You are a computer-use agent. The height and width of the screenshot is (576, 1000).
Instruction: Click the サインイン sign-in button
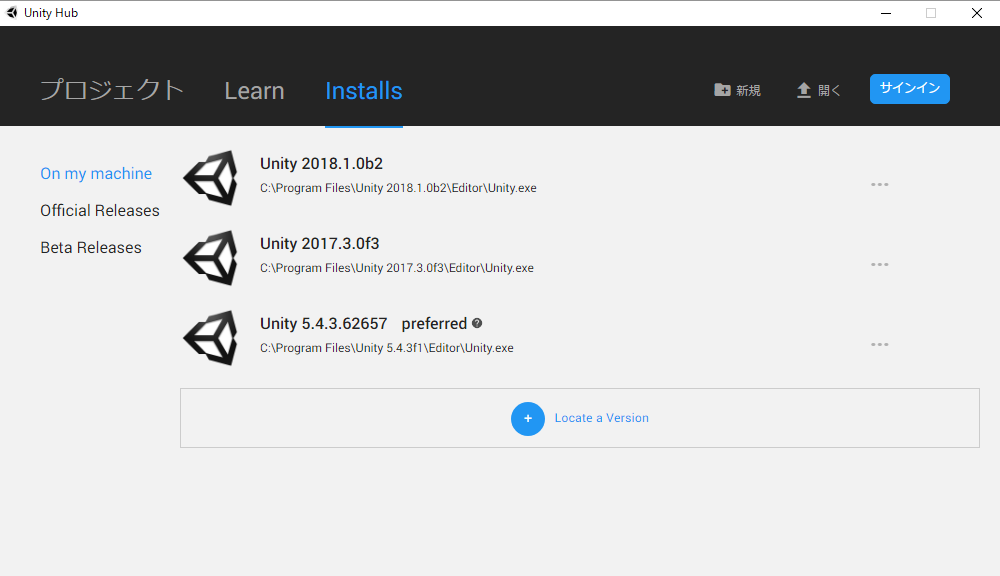pos(909,89)
